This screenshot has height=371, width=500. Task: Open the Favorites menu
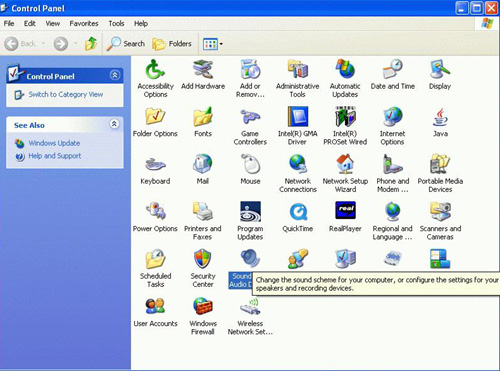[x=84, y=24]
